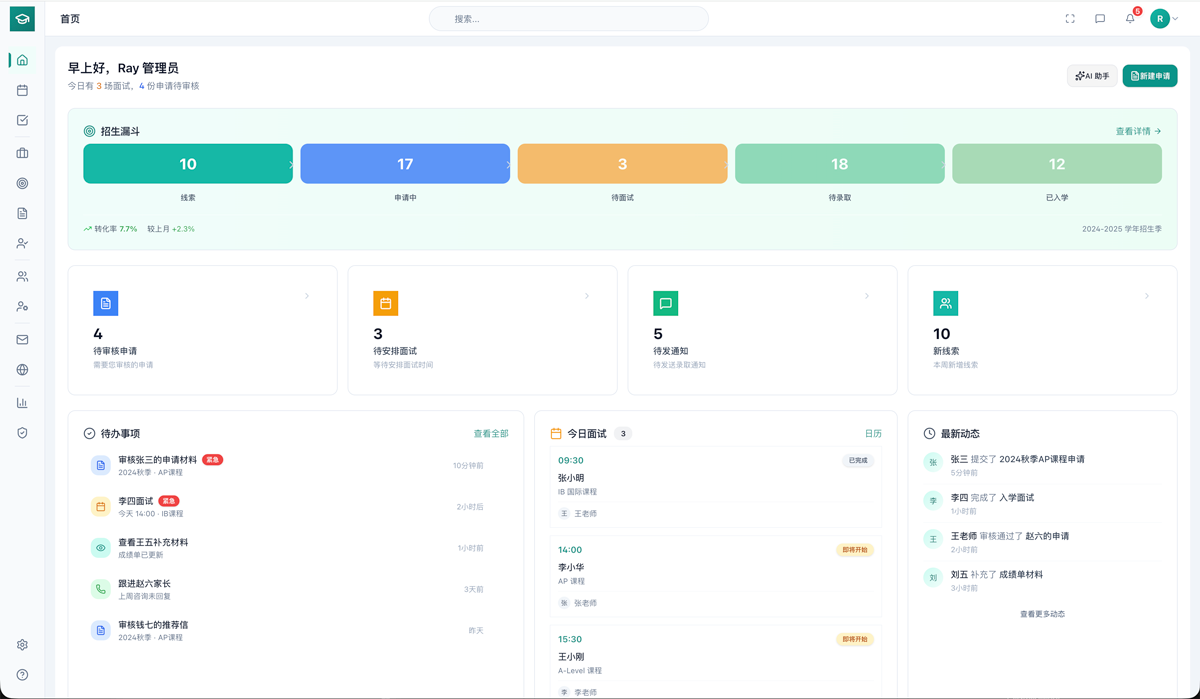This screenshot has height=699, width=1200.
Task: Open the 审核张三的申请材料 todo item
Action: click(157, 460)
